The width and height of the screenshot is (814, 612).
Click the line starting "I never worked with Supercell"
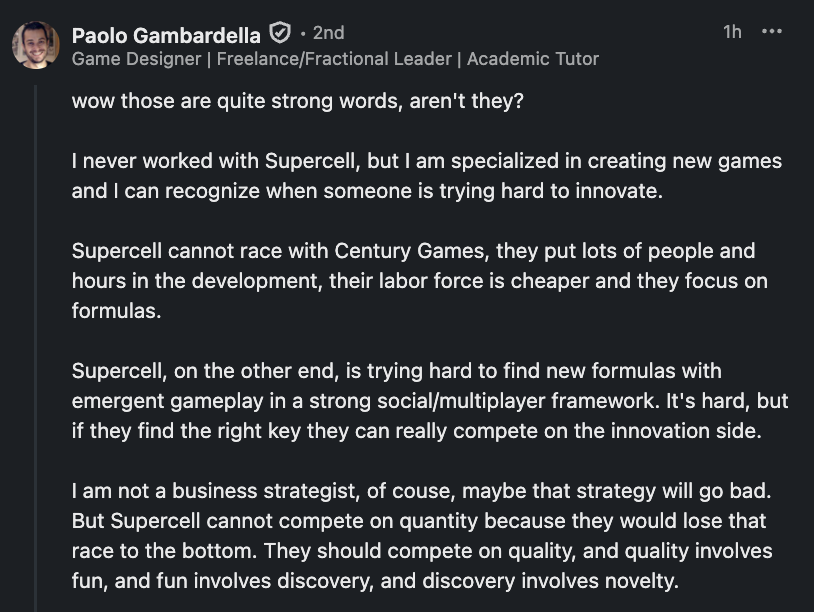click(426, 161)
